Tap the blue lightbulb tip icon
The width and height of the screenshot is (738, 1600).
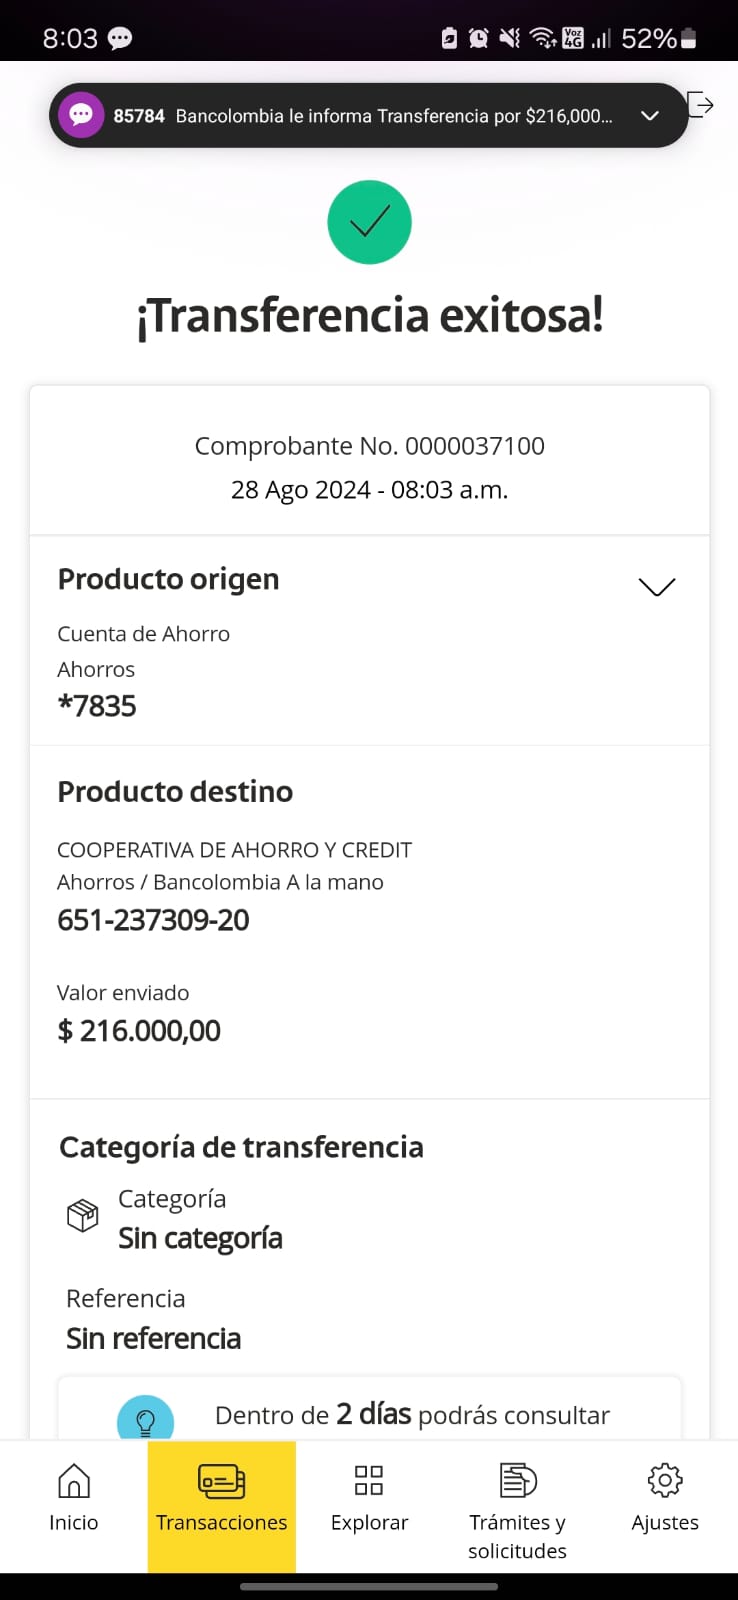145,1419
